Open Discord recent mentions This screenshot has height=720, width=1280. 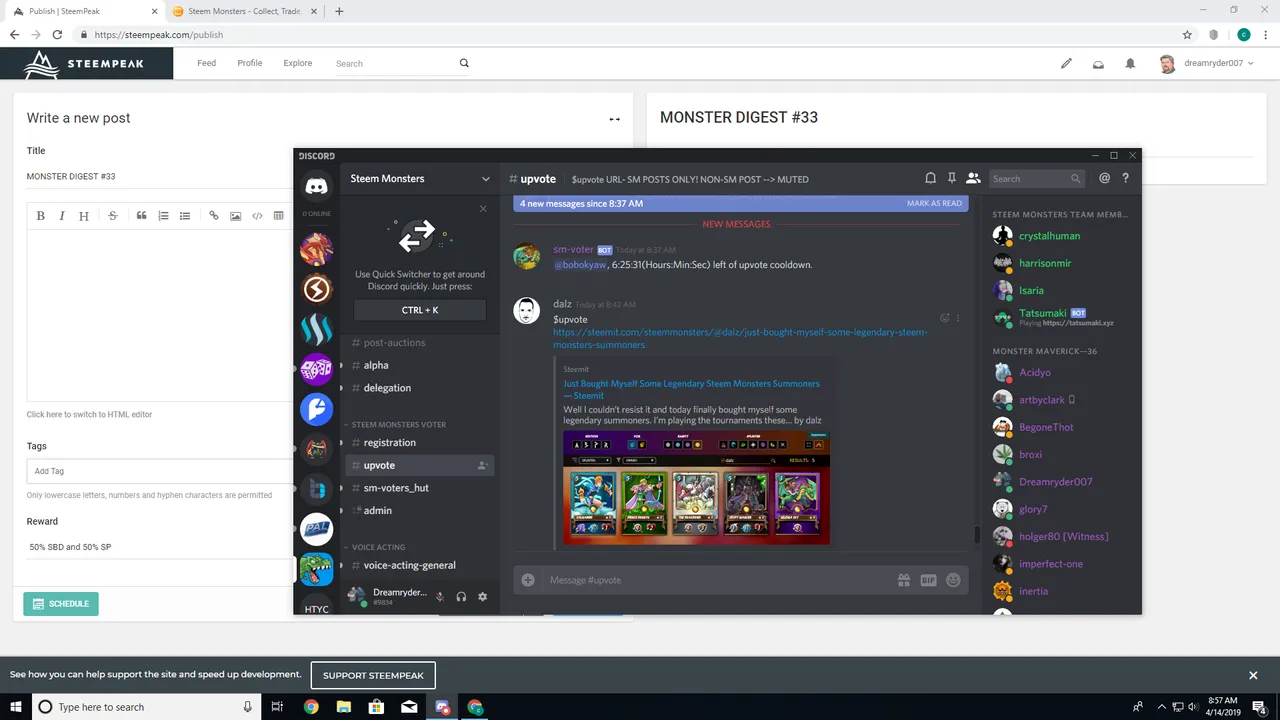click(1104, 178)
